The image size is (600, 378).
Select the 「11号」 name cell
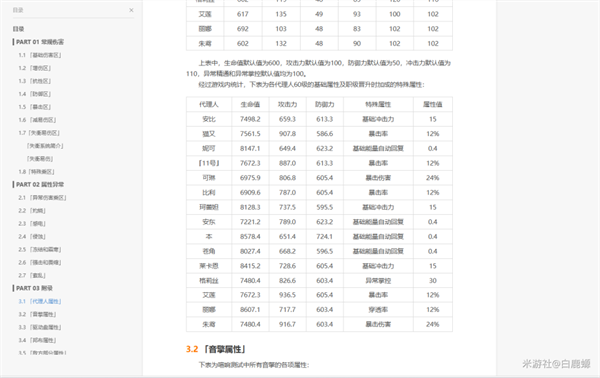pos(209,163)
